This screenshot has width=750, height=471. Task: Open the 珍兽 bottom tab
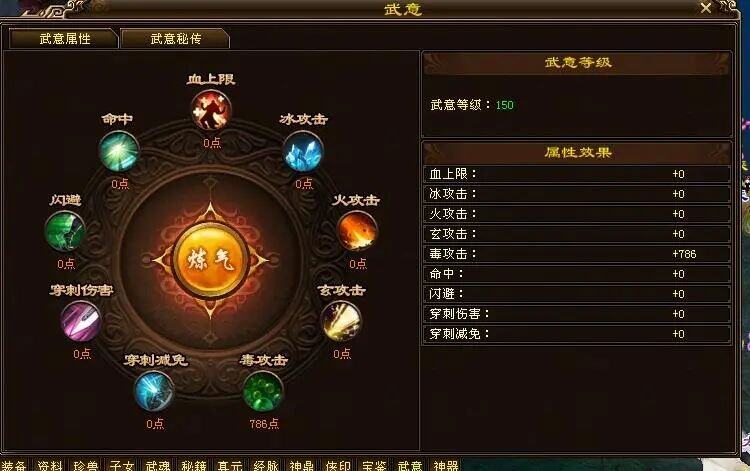86,465
